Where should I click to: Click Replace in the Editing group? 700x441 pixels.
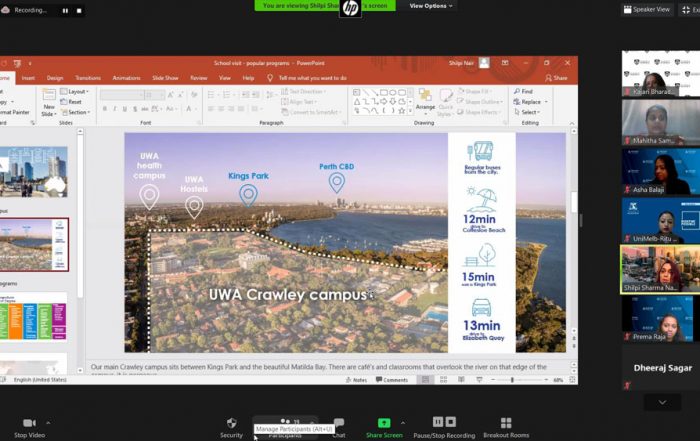[530, 102]
